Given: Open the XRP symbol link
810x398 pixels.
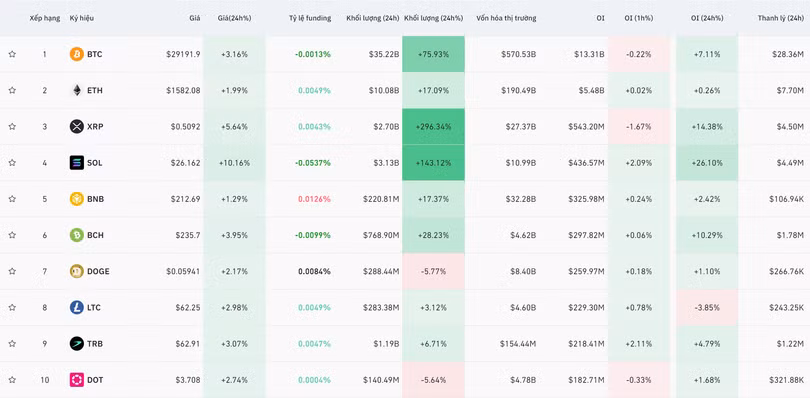Looking at the screenshot, I should (95, 126).
